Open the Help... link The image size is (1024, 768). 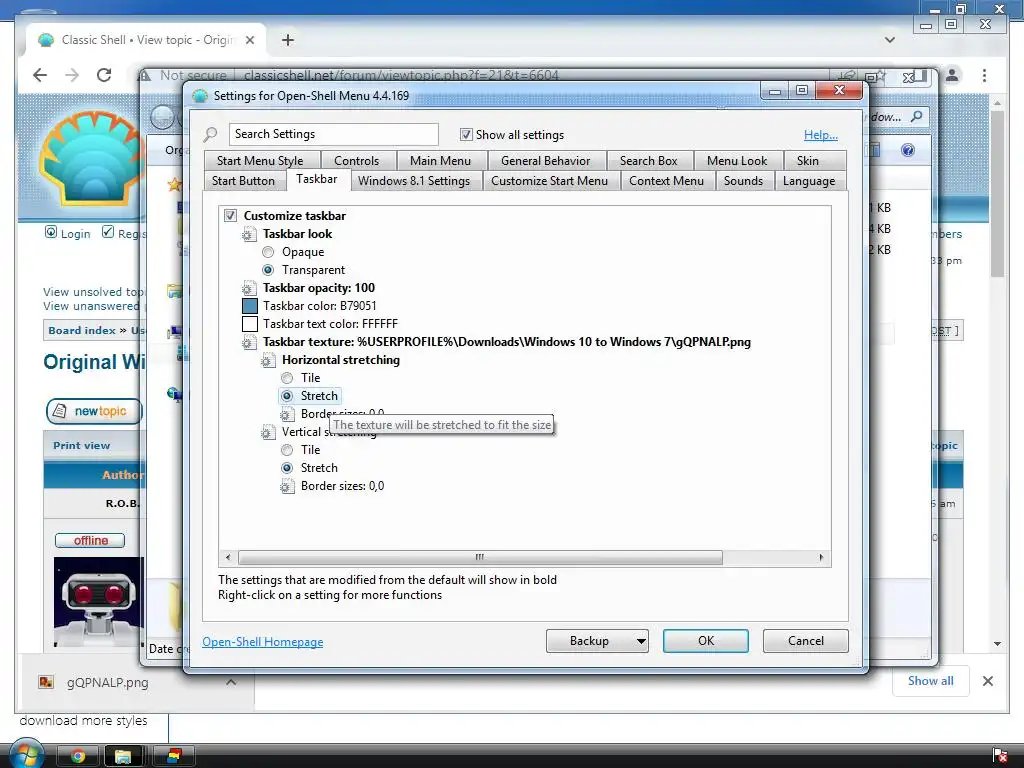(x=821, y=135)
